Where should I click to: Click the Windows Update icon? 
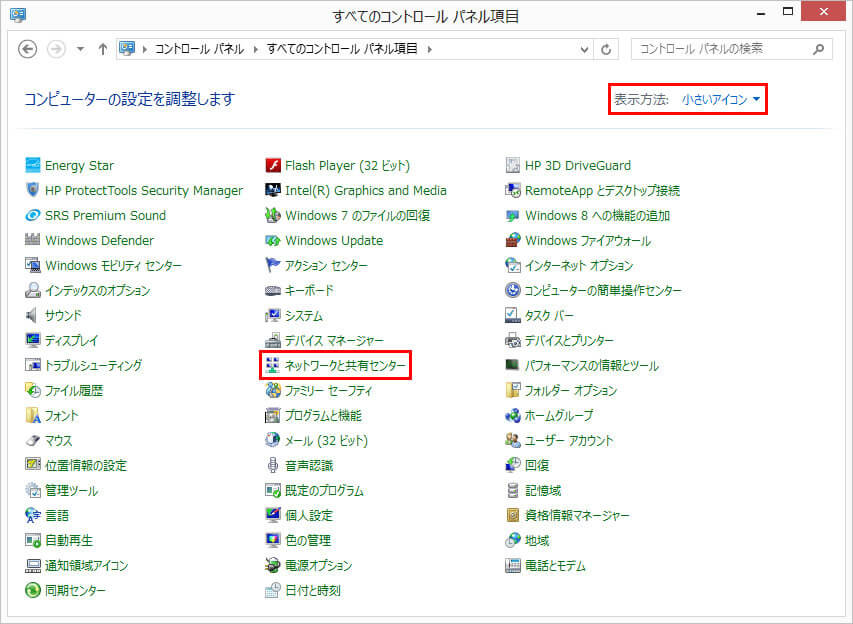tap(273, 240)
